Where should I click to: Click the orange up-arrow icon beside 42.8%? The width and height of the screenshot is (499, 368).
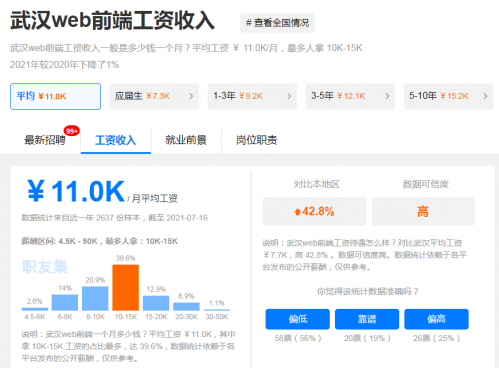(297, 212)
